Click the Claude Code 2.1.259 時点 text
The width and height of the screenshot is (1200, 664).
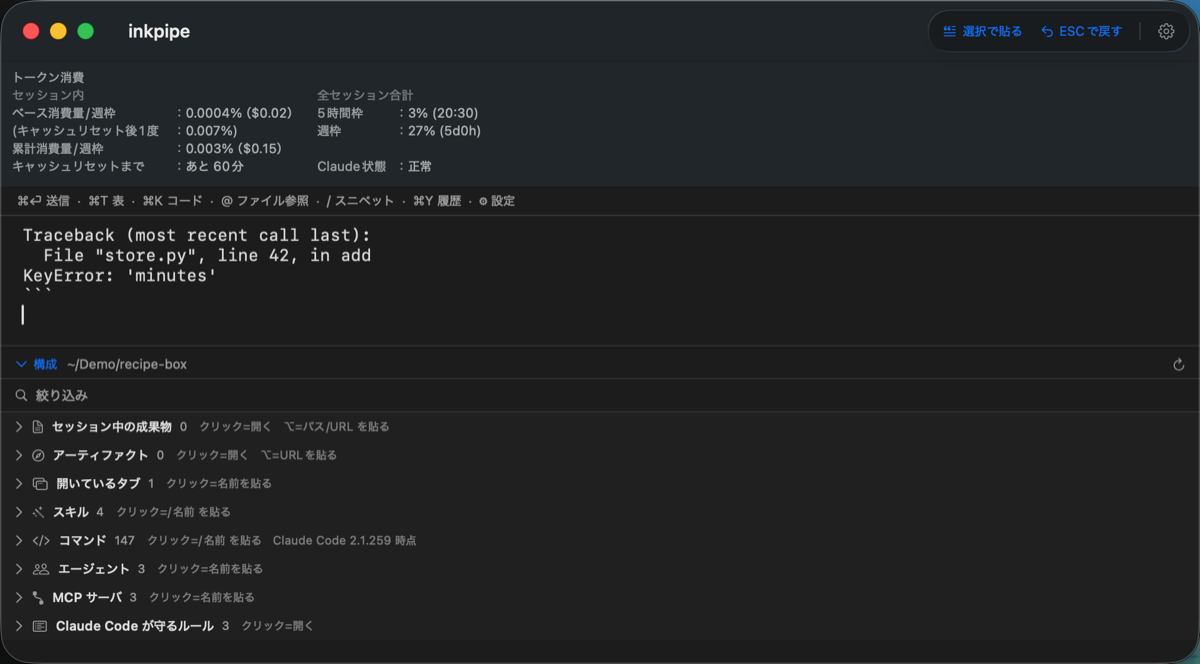(x=345, y=541)
